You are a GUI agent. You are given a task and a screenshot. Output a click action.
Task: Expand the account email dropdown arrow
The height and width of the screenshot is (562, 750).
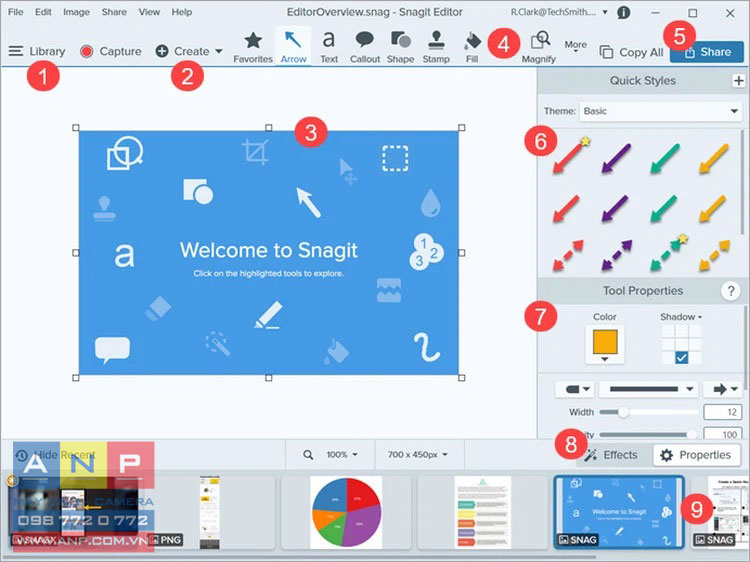(x=605, y=12)
